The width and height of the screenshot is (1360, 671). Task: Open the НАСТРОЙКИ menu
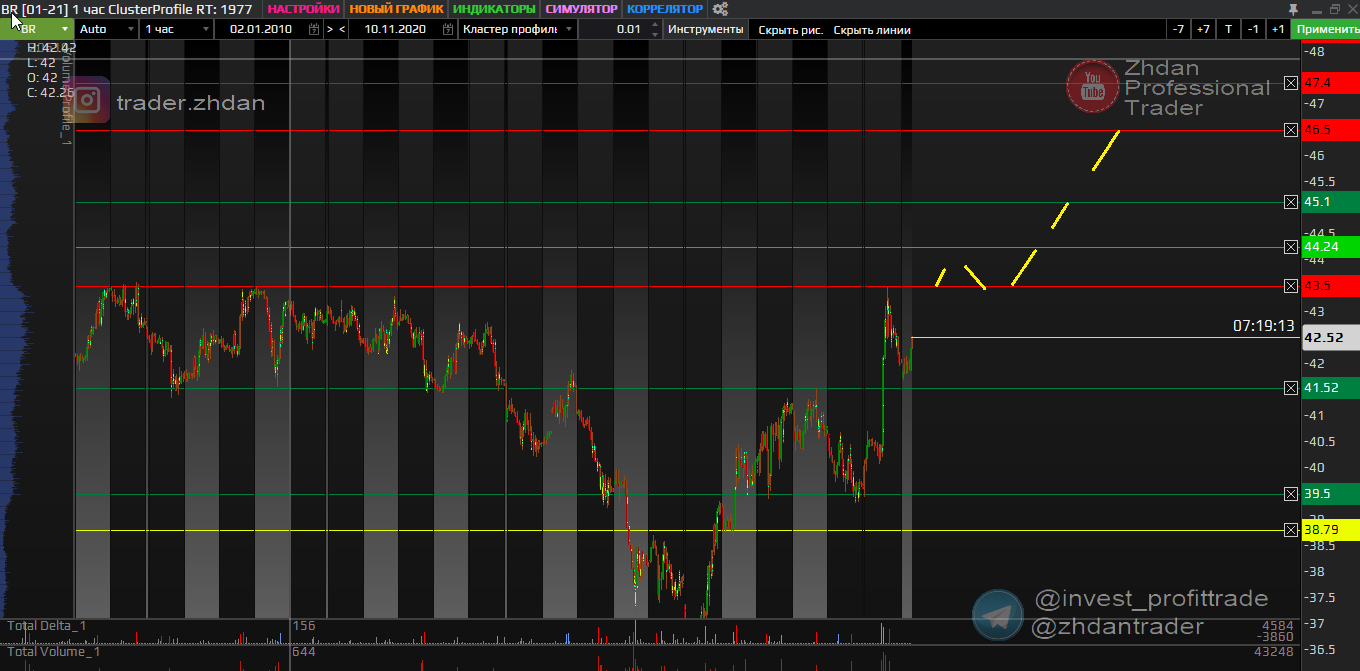tap(303, 9)
